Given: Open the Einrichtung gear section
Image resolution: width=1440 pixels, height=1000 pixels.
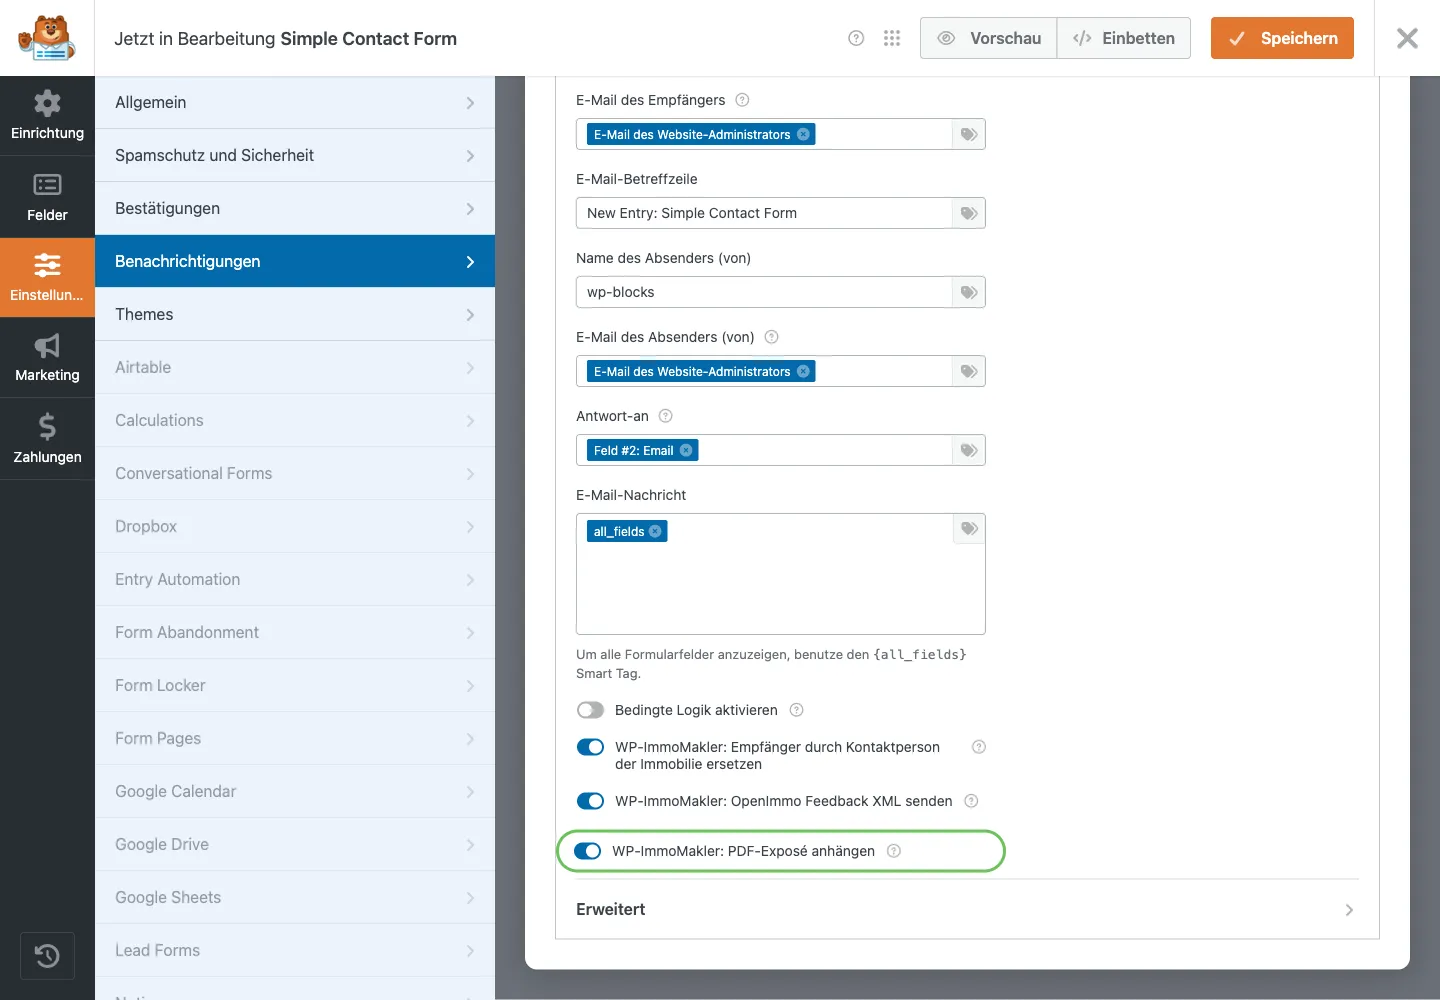Looking at the screenshot, I should (47, 116).
